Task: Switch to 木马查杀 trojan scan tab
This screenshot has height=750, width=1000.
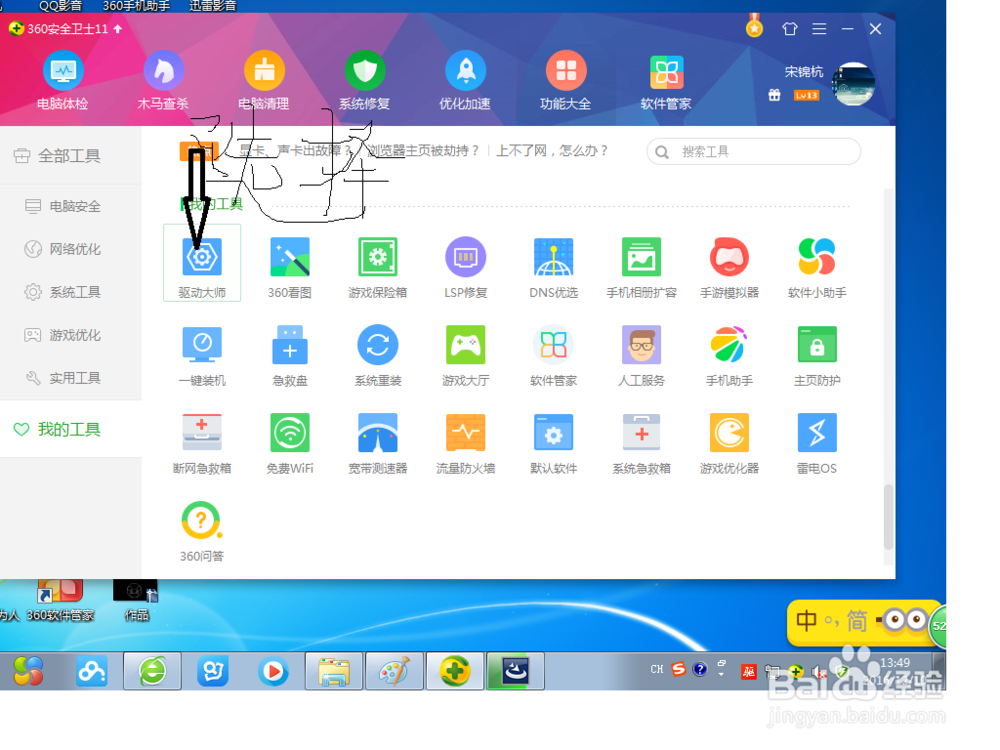Action: [x=163, y=80]
